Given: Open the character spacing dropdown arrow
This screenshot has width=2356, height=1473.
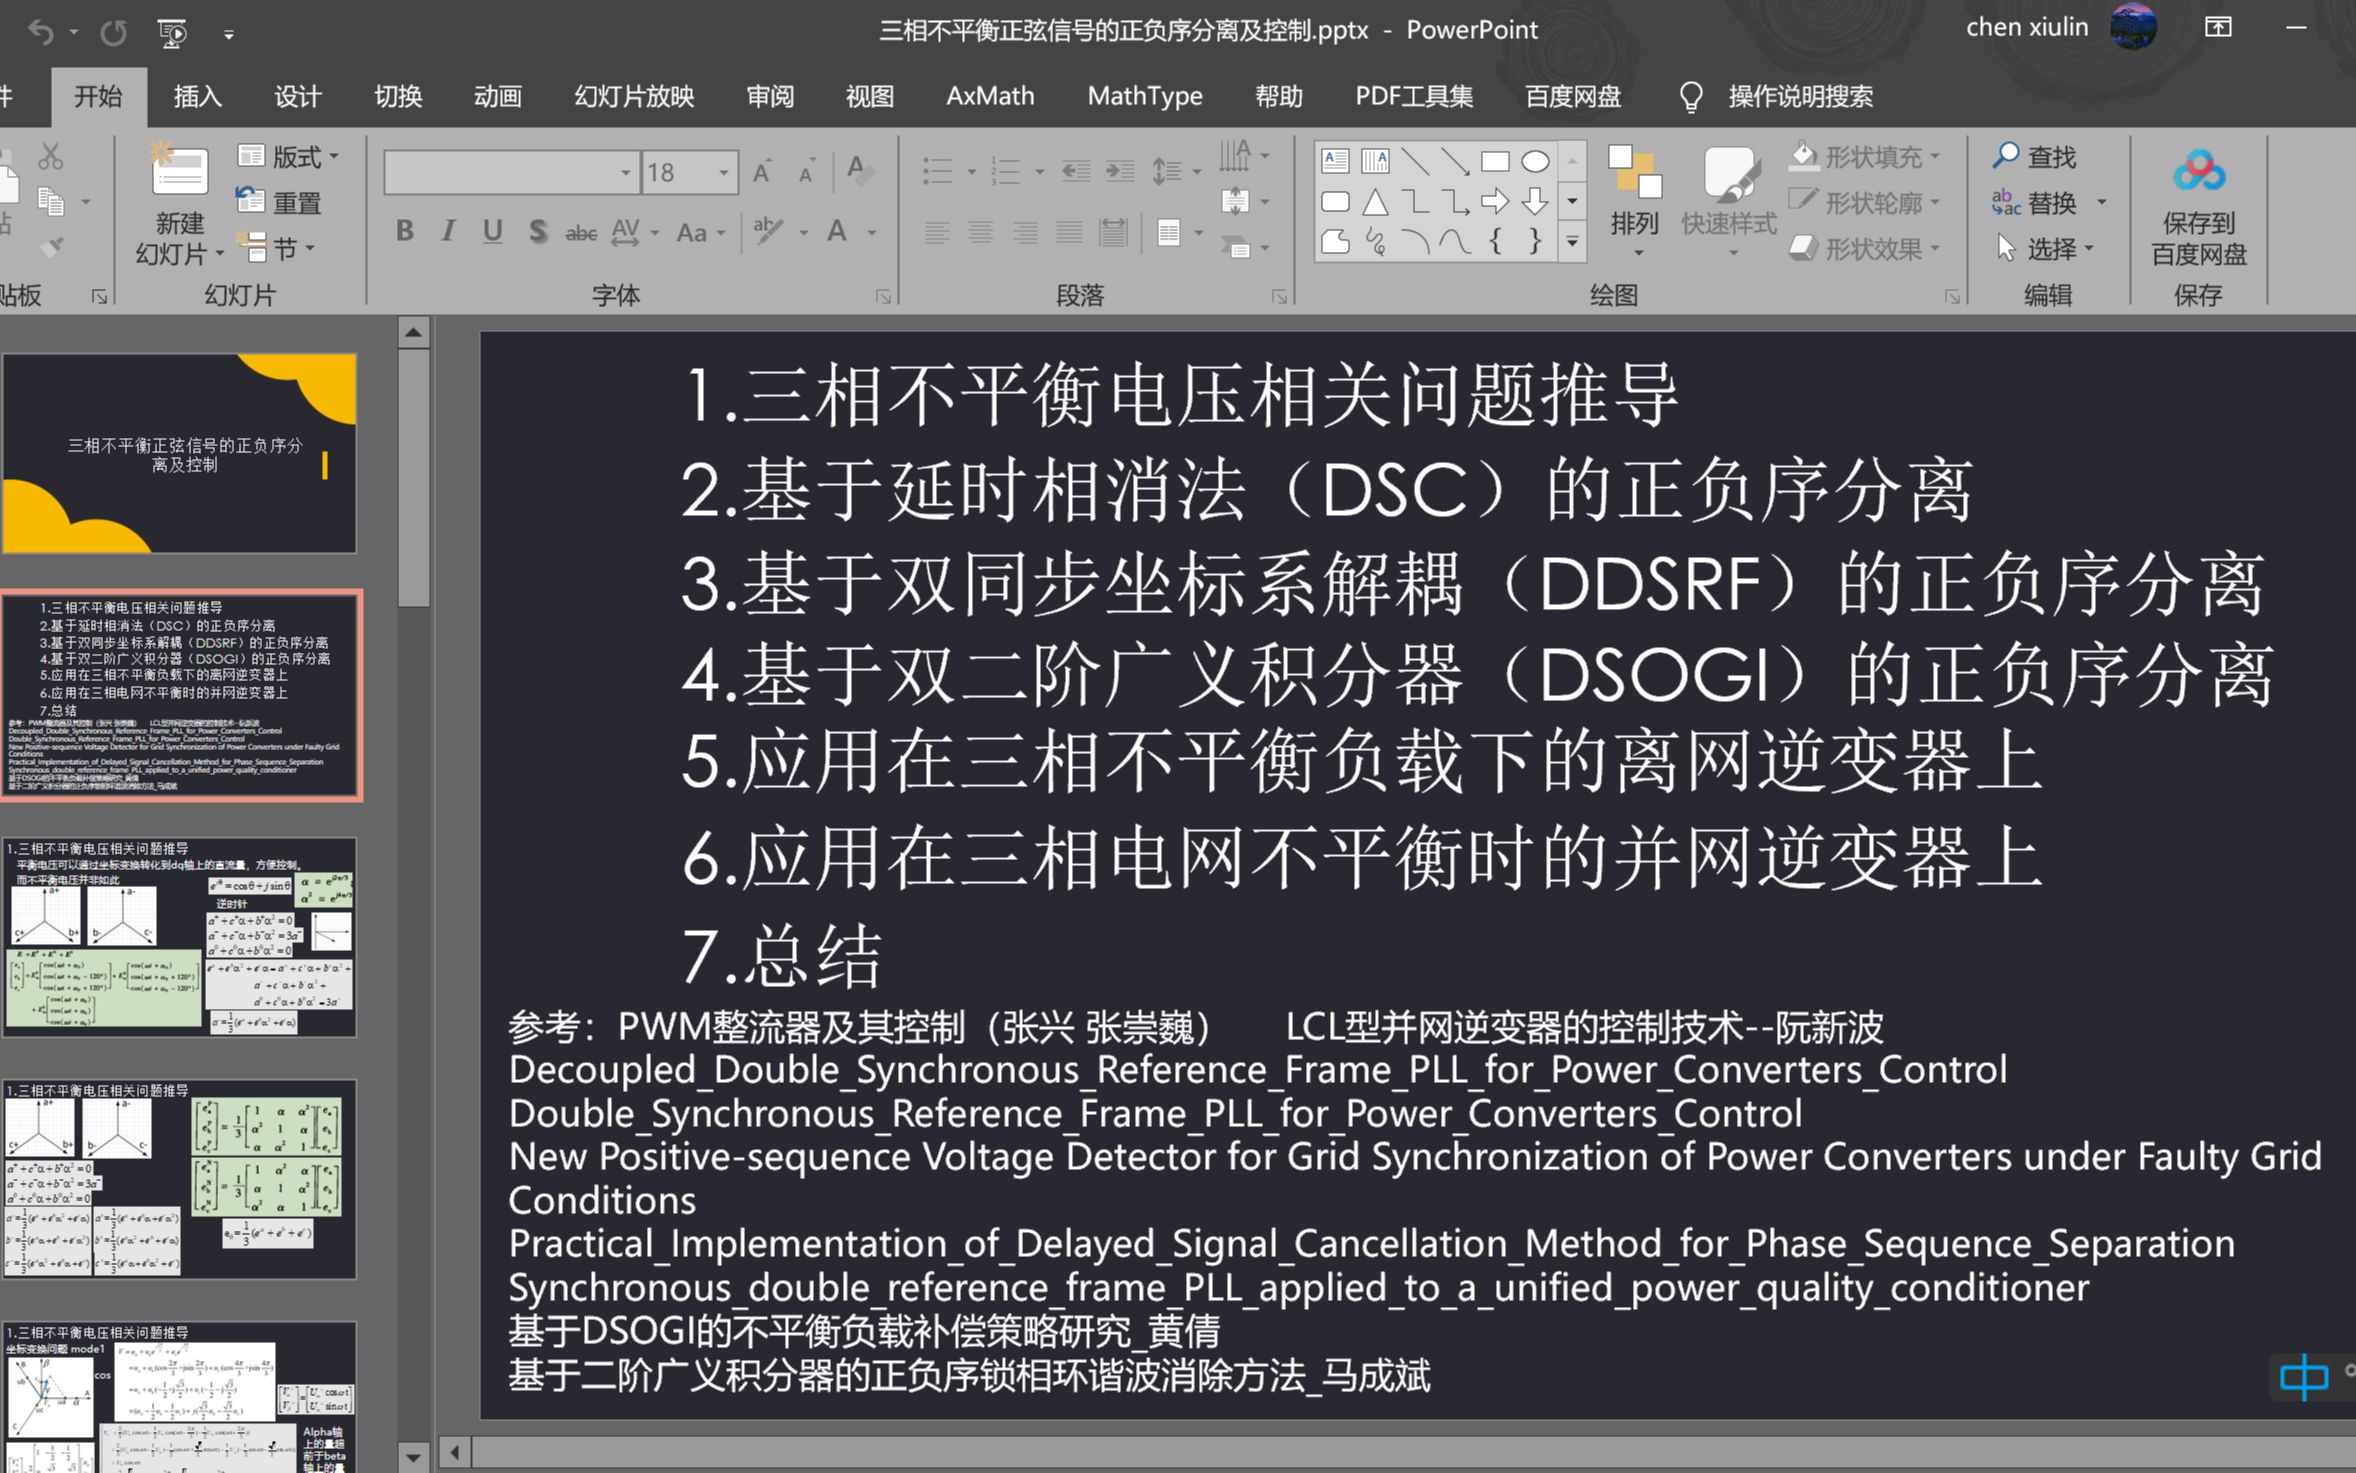Looking at the screenshot, I should (x=652, y=231).
